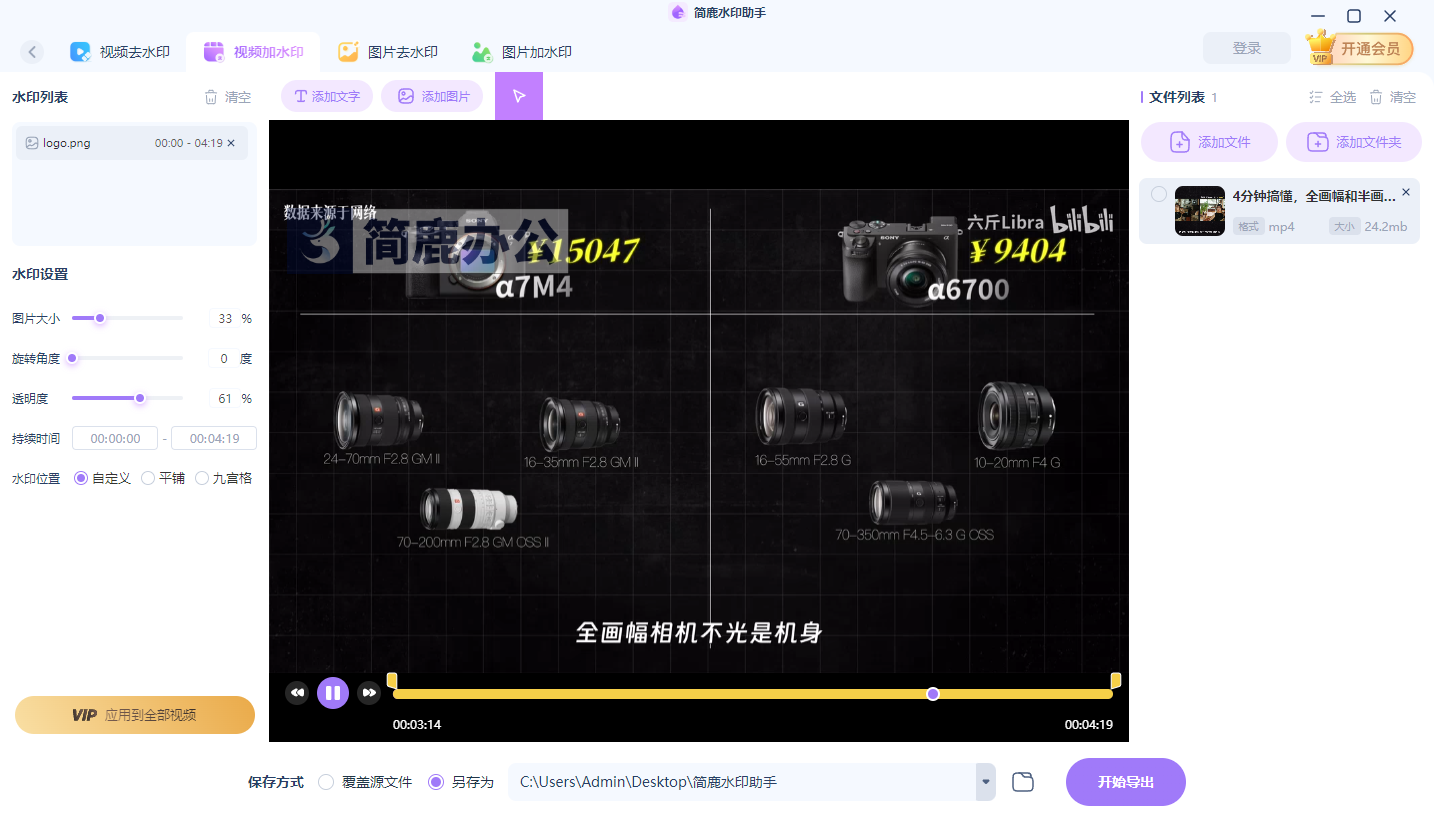Click the video thumbnail in the file list
Image resolution: width=1434 pixels, height=822 pixels.
(x=1199, y=210)
